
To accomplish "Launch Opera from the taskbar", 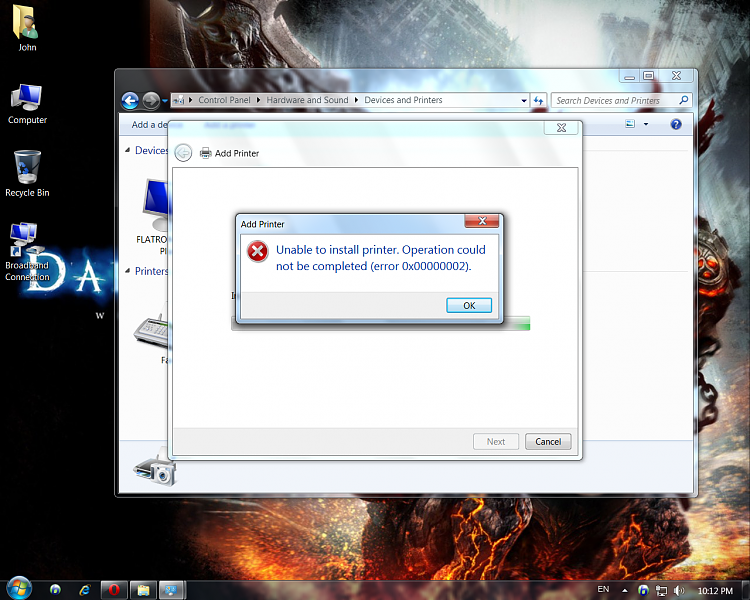I will coord(114,590).
